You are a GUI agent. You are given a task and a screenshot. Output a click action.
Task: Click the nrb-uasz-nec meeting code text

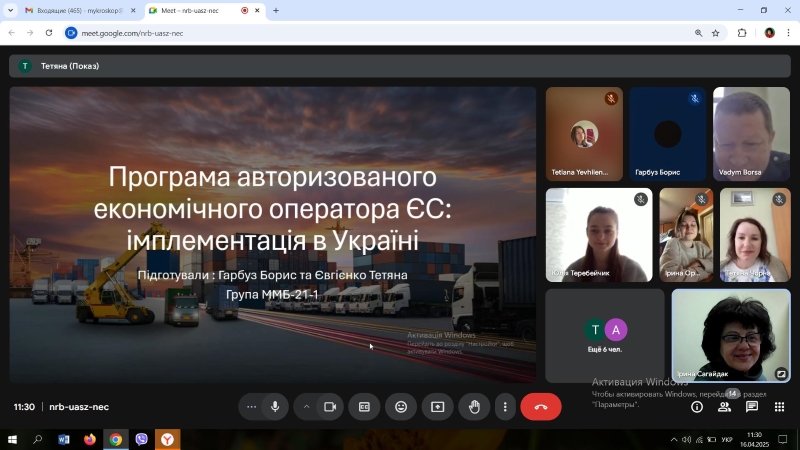point(79,407)
